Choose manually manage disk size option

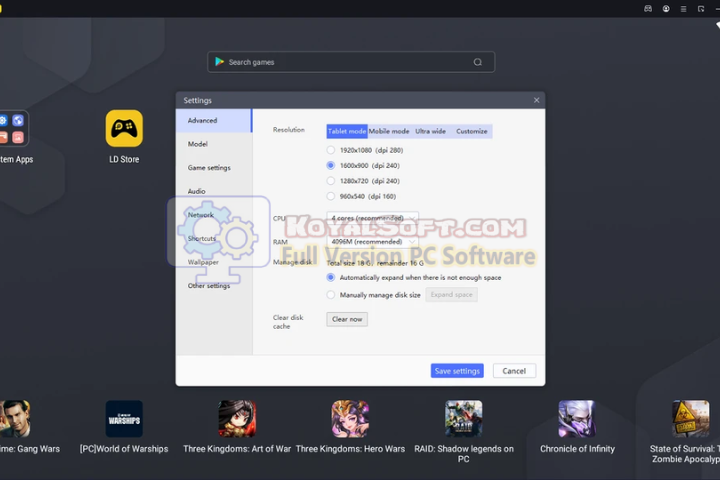pyautogui.click(x=331, y=295)
